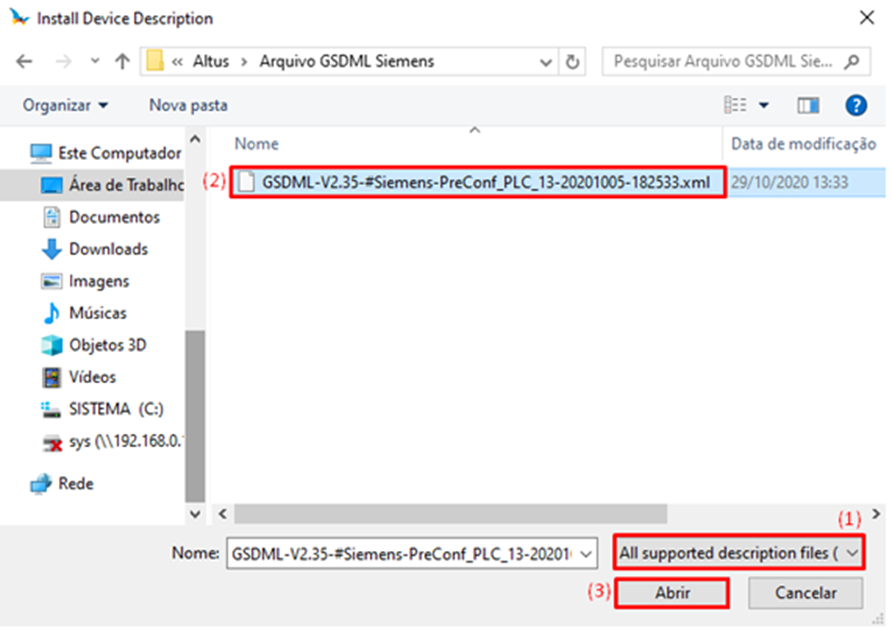The image size is (892, 628).
Task: Open the view options dropdown arrow
Action: coord(765,105)
